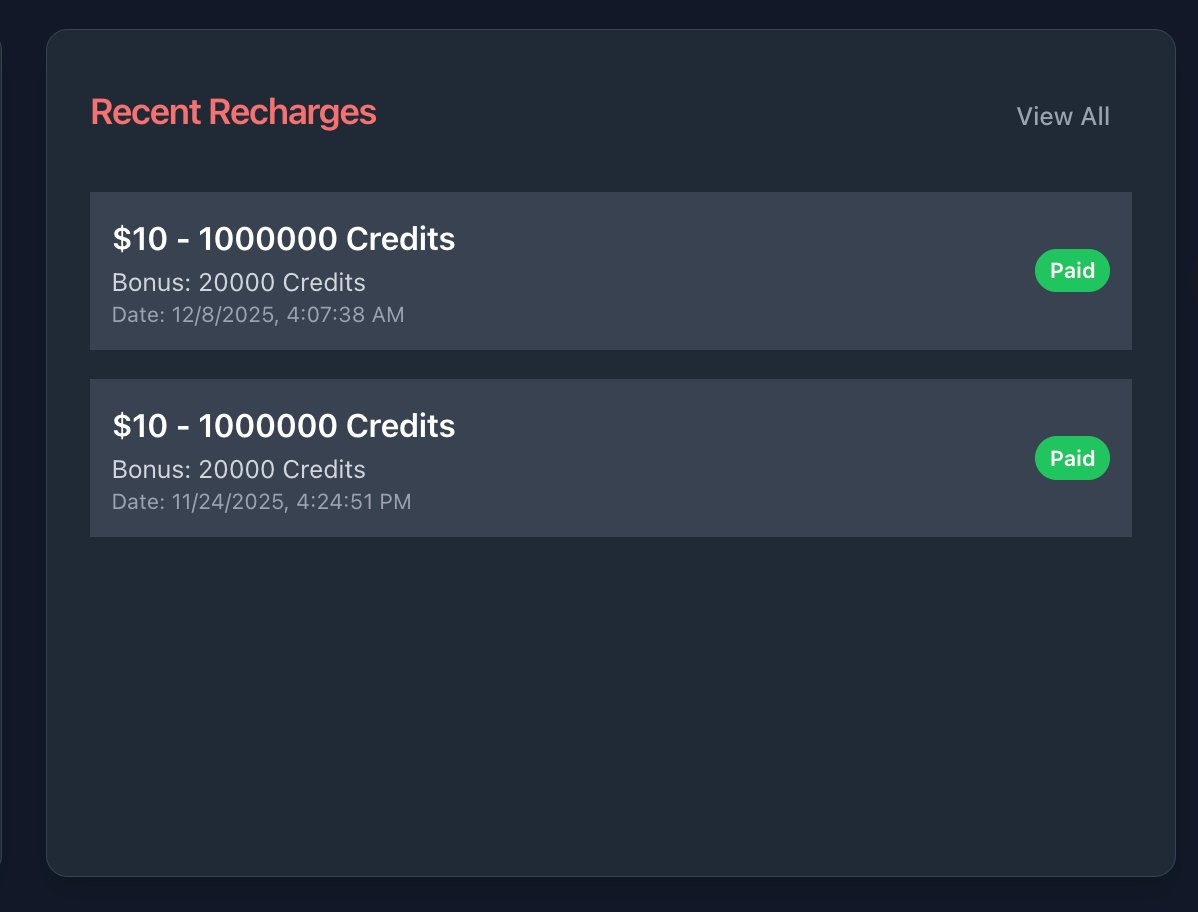Click the top recharge's "$10 - 1000000 Credits" title
1198x912 pixels.
point(283,239)
